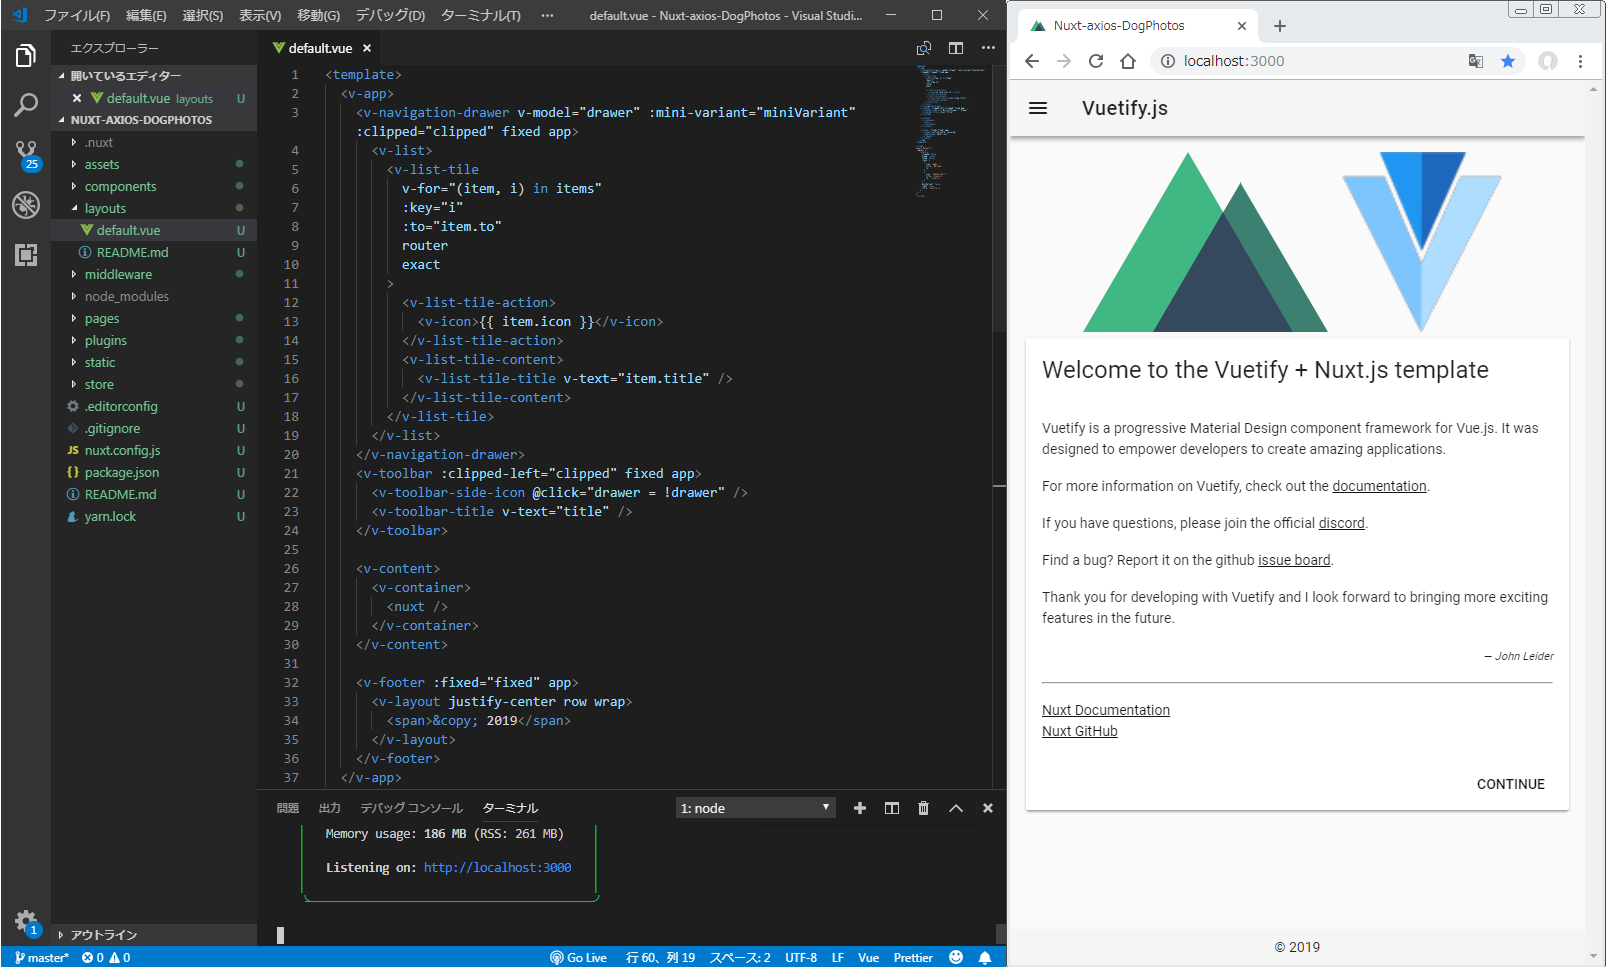Switch to the デバッグ コンソール panel tab
The image size is (1606, 967).
pos(411,808)
